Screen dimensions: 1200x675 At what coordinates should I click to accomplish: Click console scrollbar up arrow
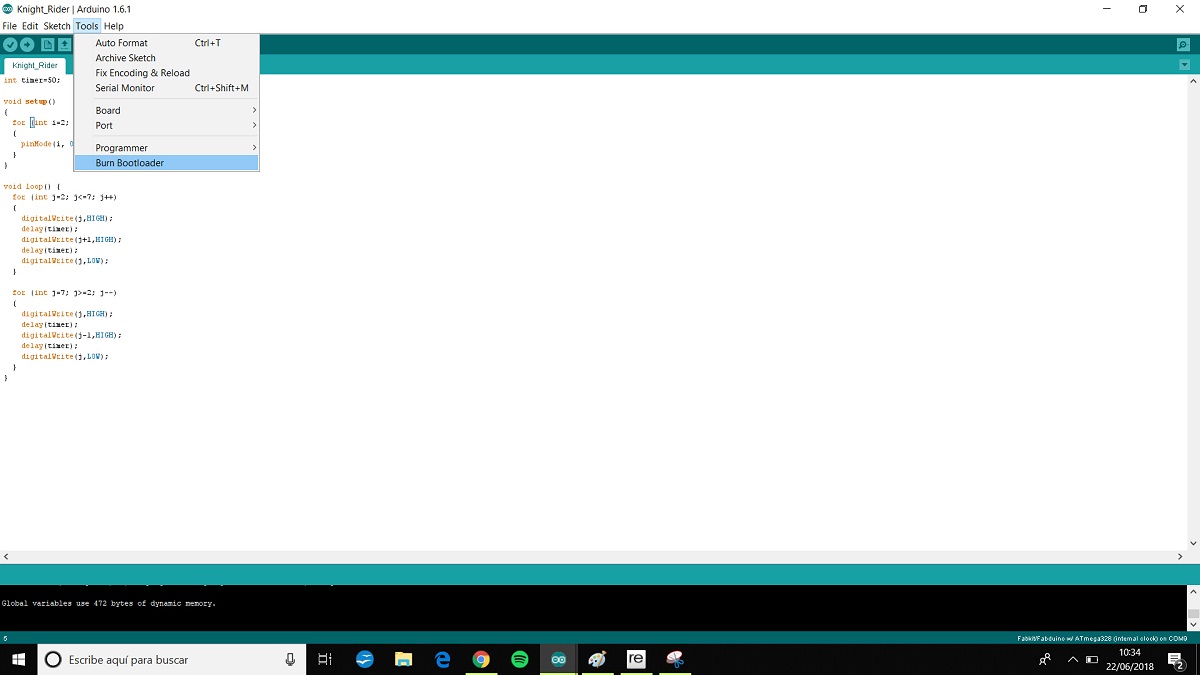point(1193,592)
